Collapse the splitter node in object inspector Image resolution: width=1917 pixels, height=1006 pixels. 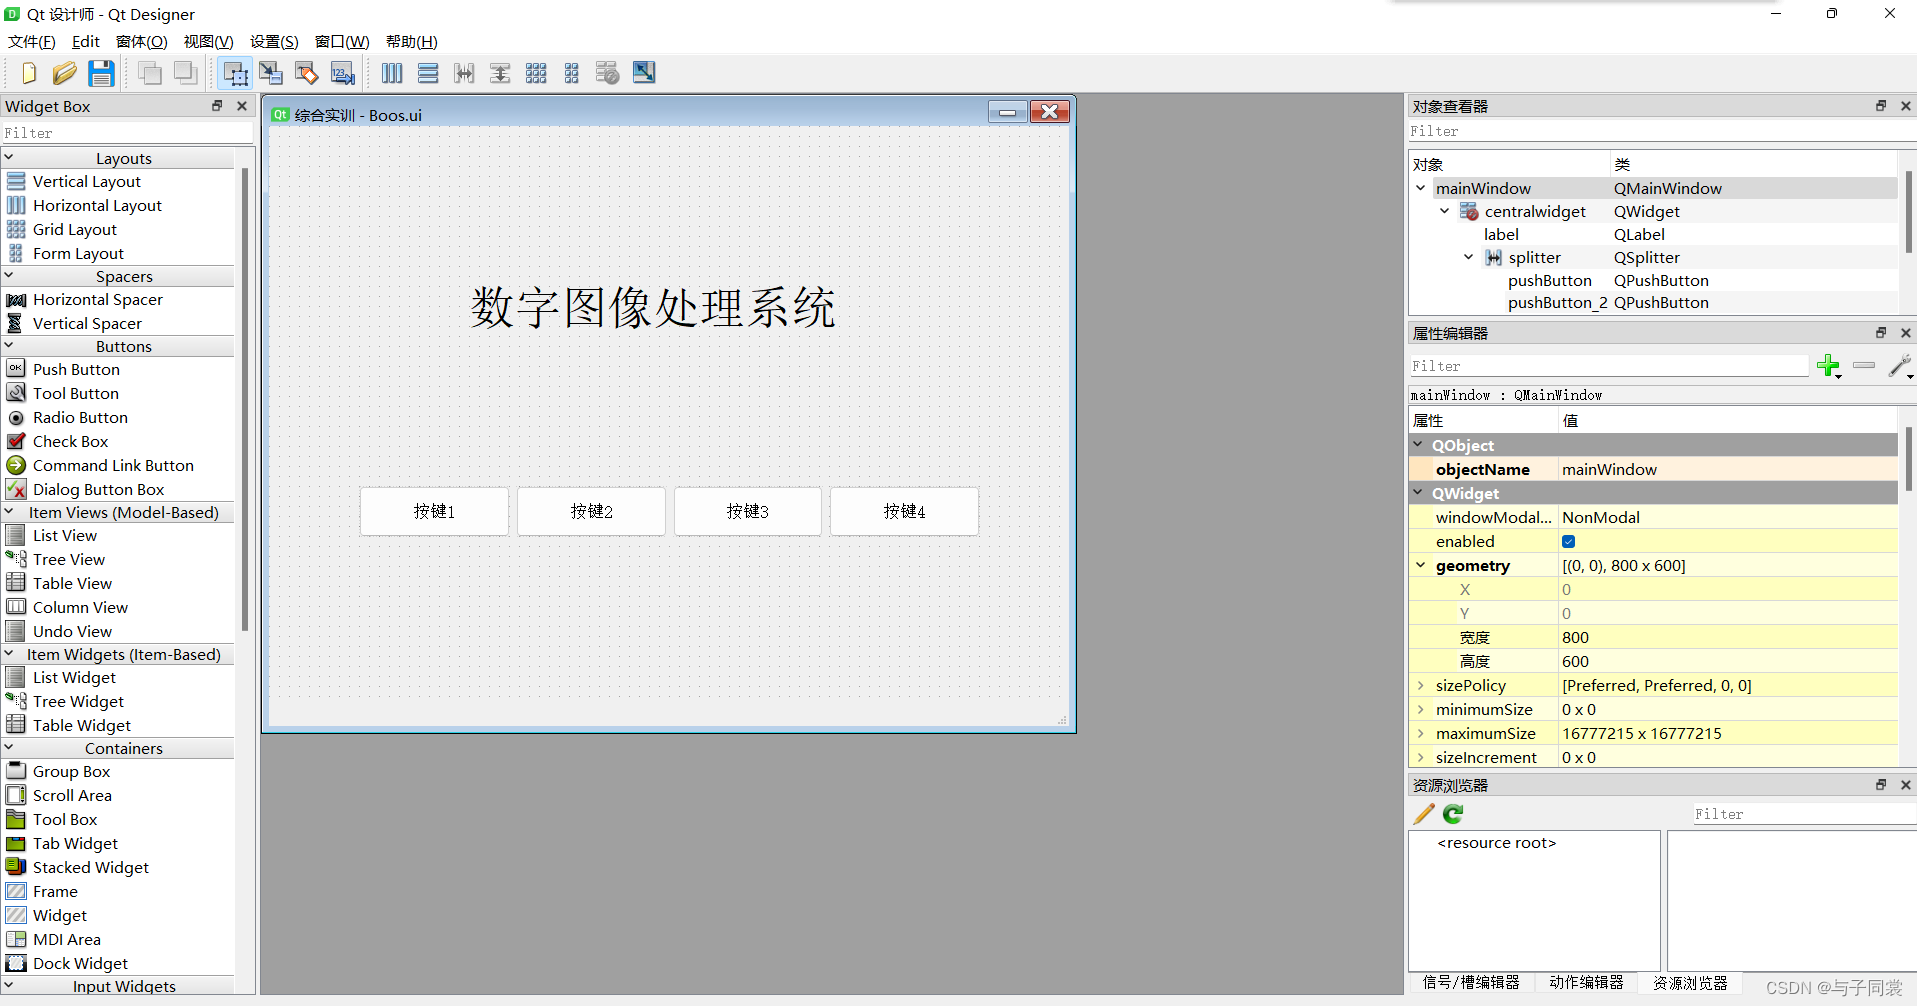click(x=1468, y=257)
